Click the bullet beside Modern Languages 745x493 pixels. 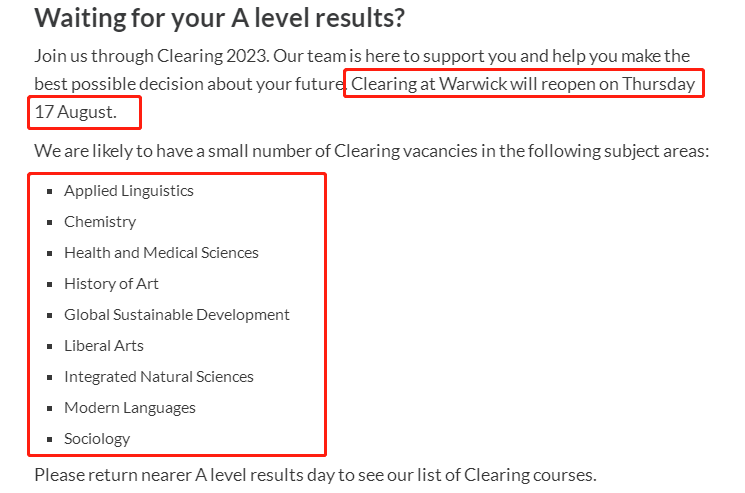(x=49, y=408)
